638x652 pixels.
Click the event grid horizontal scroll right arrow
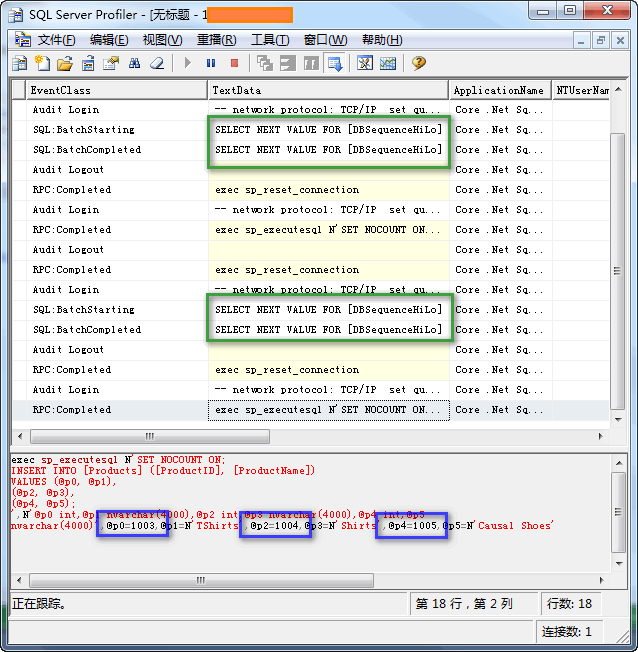600,436
